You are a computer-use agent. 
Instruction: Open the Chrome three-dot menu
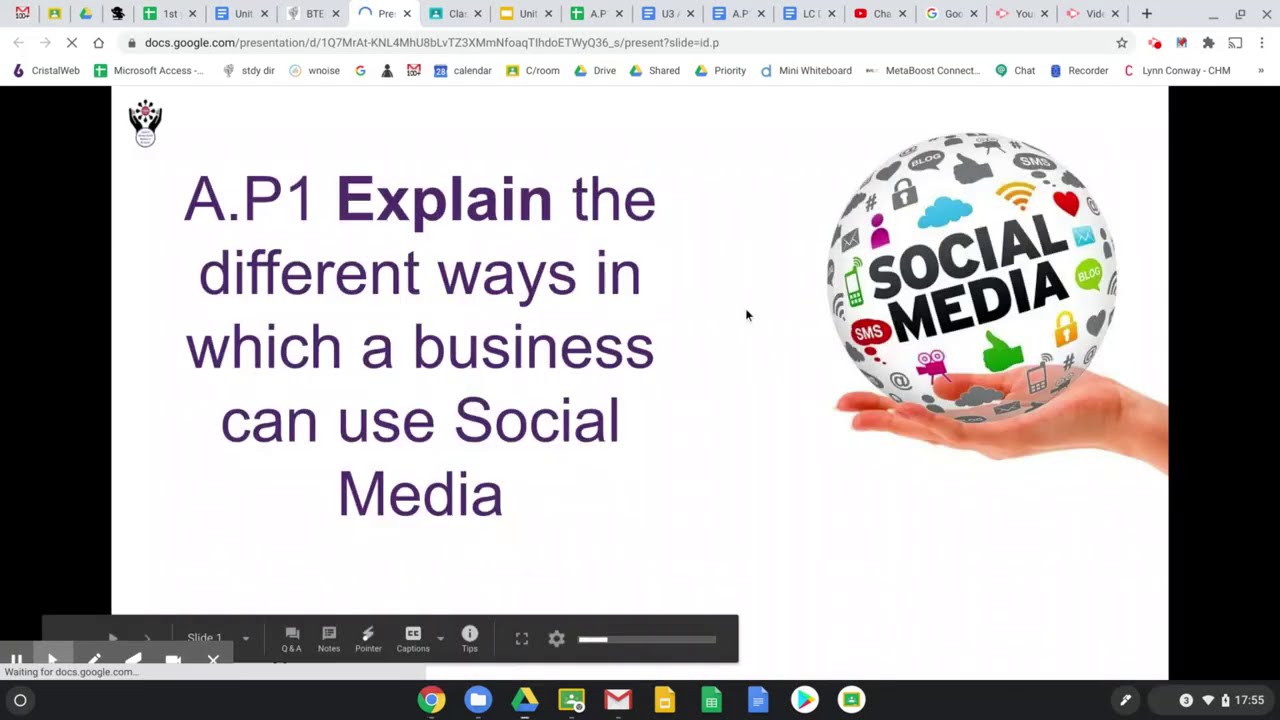click(x=1262, y=43)
